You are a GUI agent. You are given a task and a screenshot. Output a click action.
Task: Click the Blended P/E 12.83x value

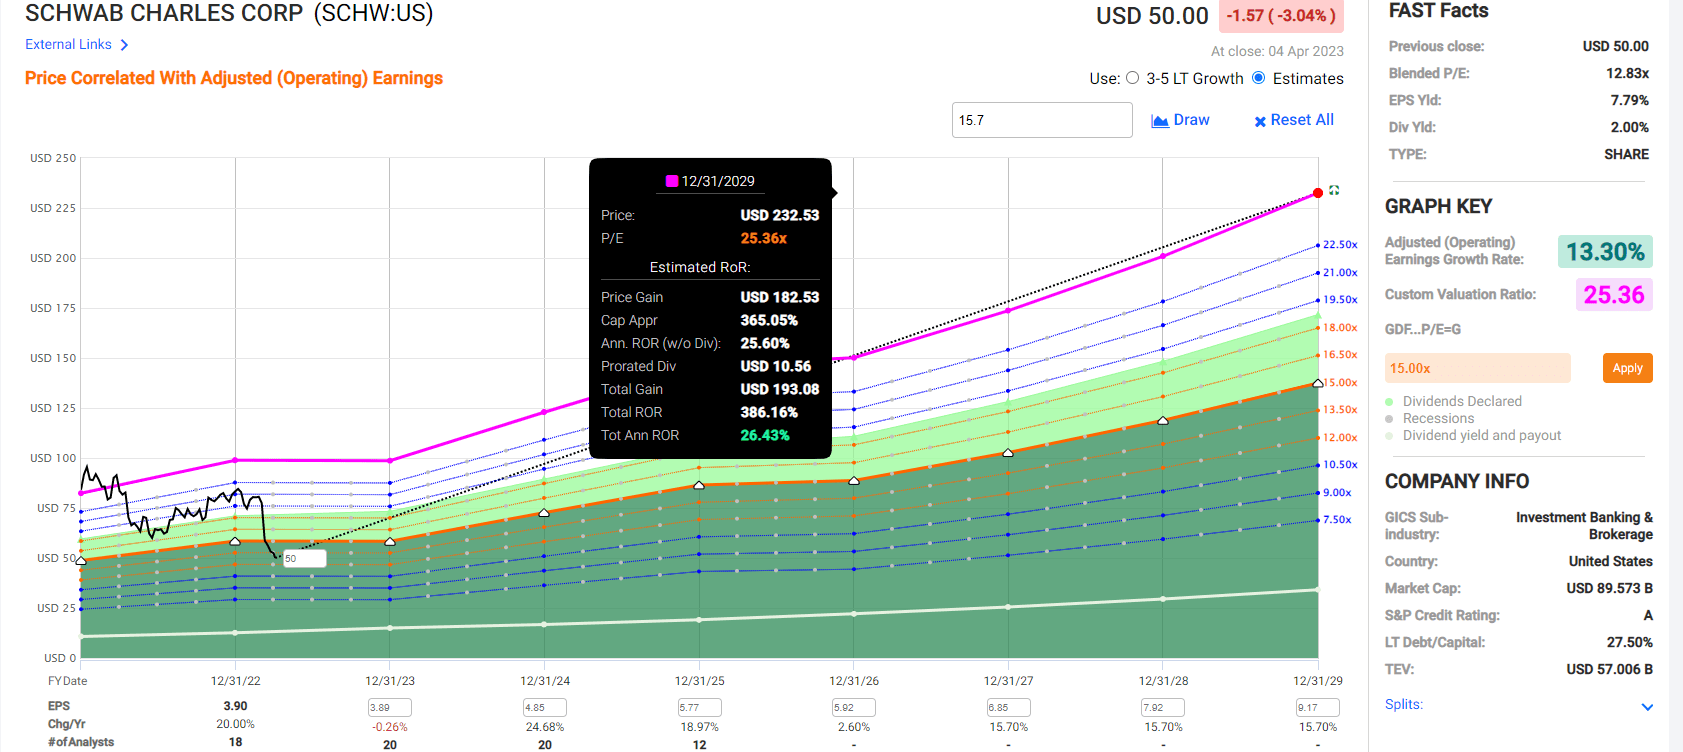point(1627,73)
